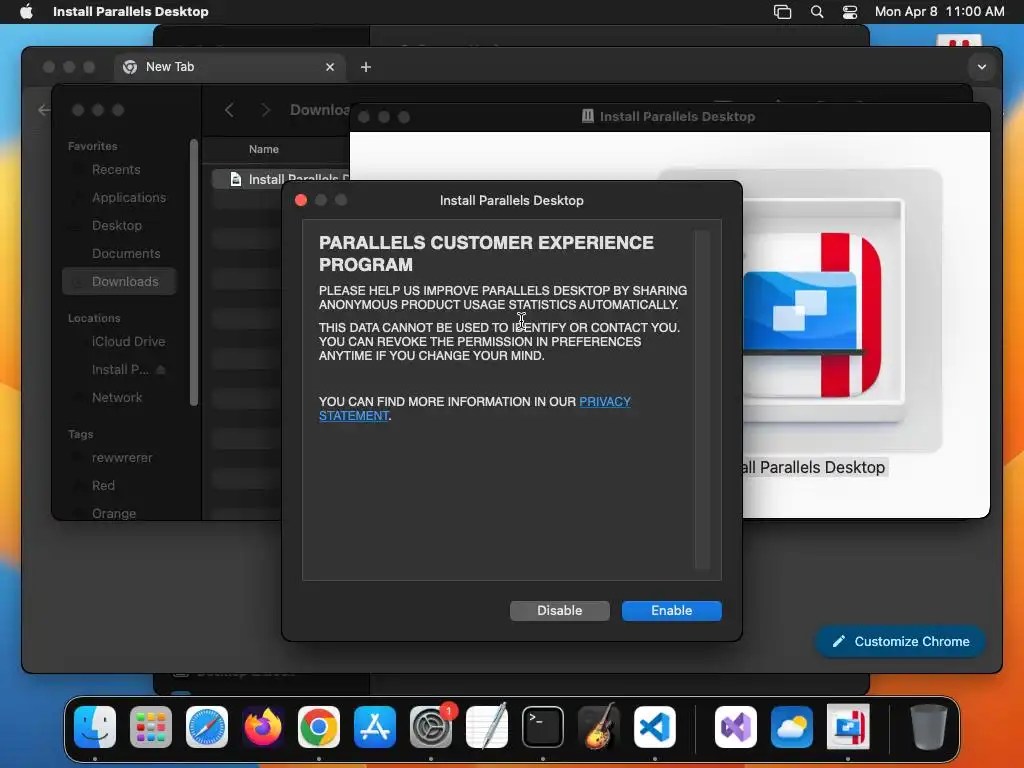Select Downloads in Finder sidebar
1024x768 pixels.
point(120,281)
